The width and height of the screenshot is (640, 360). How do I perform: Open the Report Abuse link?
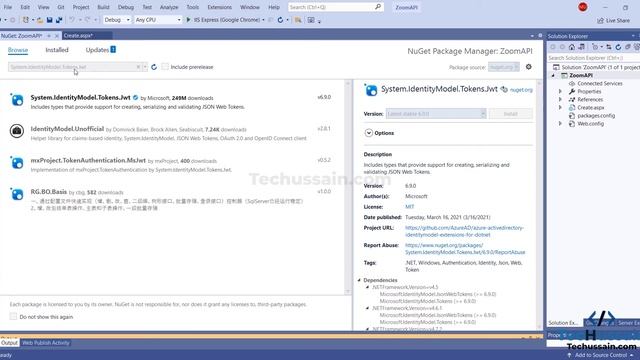click(465, 249)
